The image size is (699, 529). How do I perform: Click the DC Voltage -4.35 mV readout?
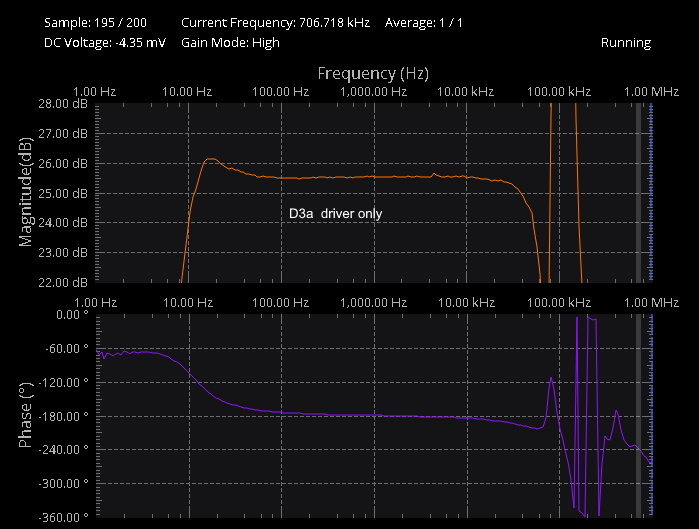point(104,43)
